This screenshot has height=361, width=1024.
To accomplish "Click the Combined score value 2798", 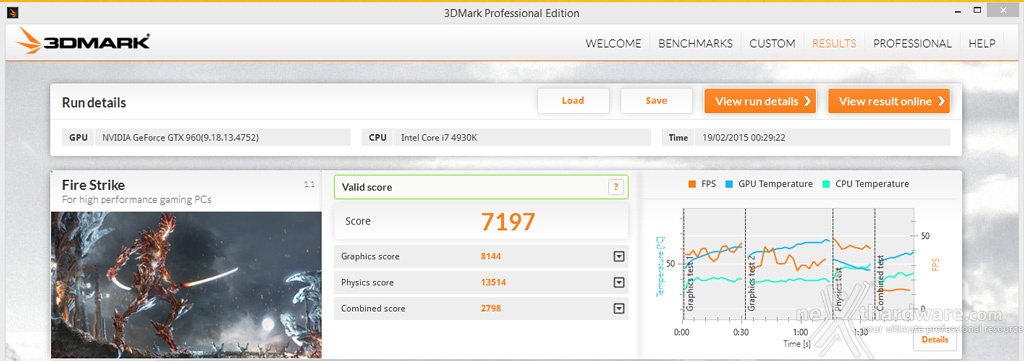I will tap(490, 309).
